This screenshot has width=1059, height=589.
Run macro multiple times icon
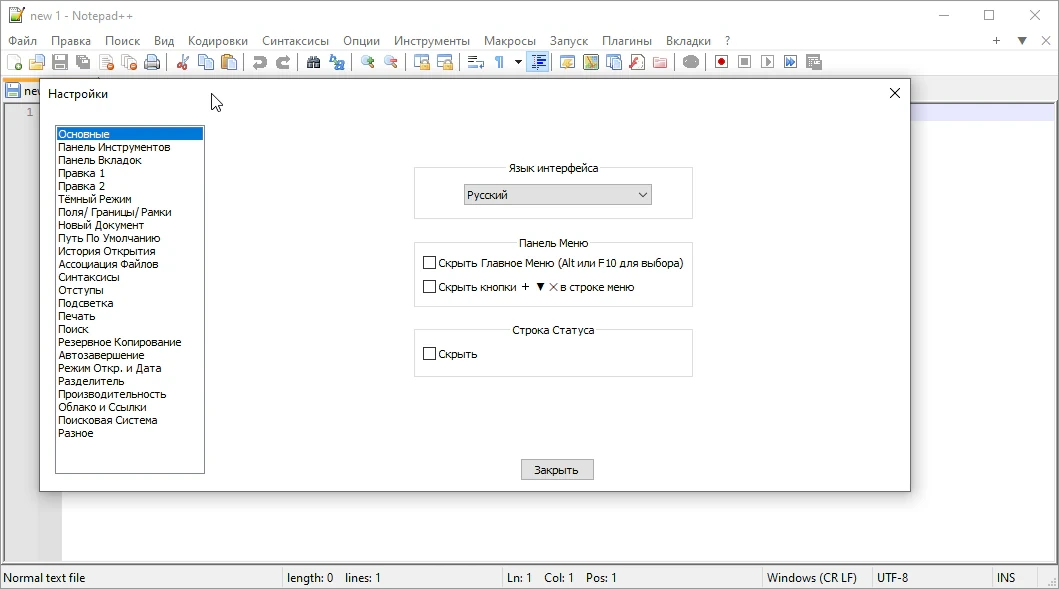coord(790,62)
